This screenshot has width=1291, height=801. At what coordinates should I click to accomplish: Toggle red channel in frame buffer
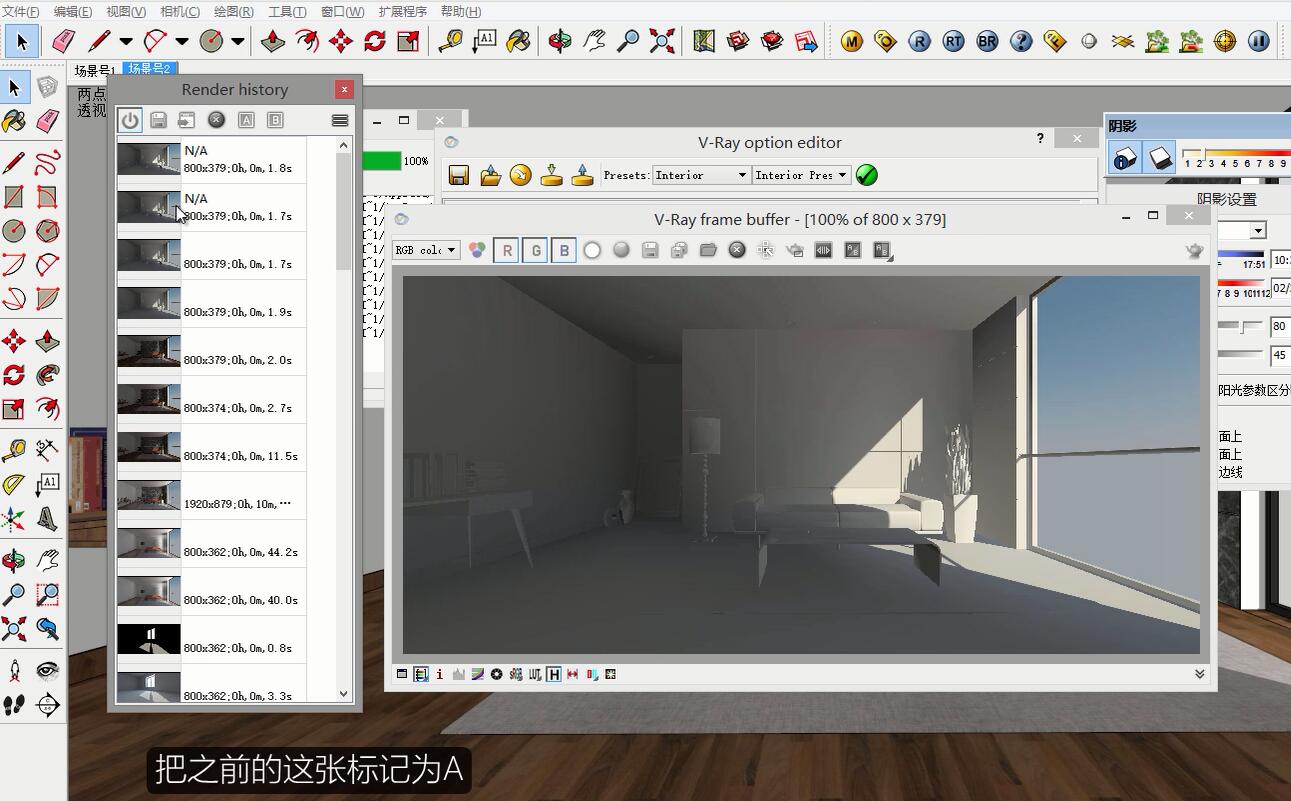click(507, 250)
